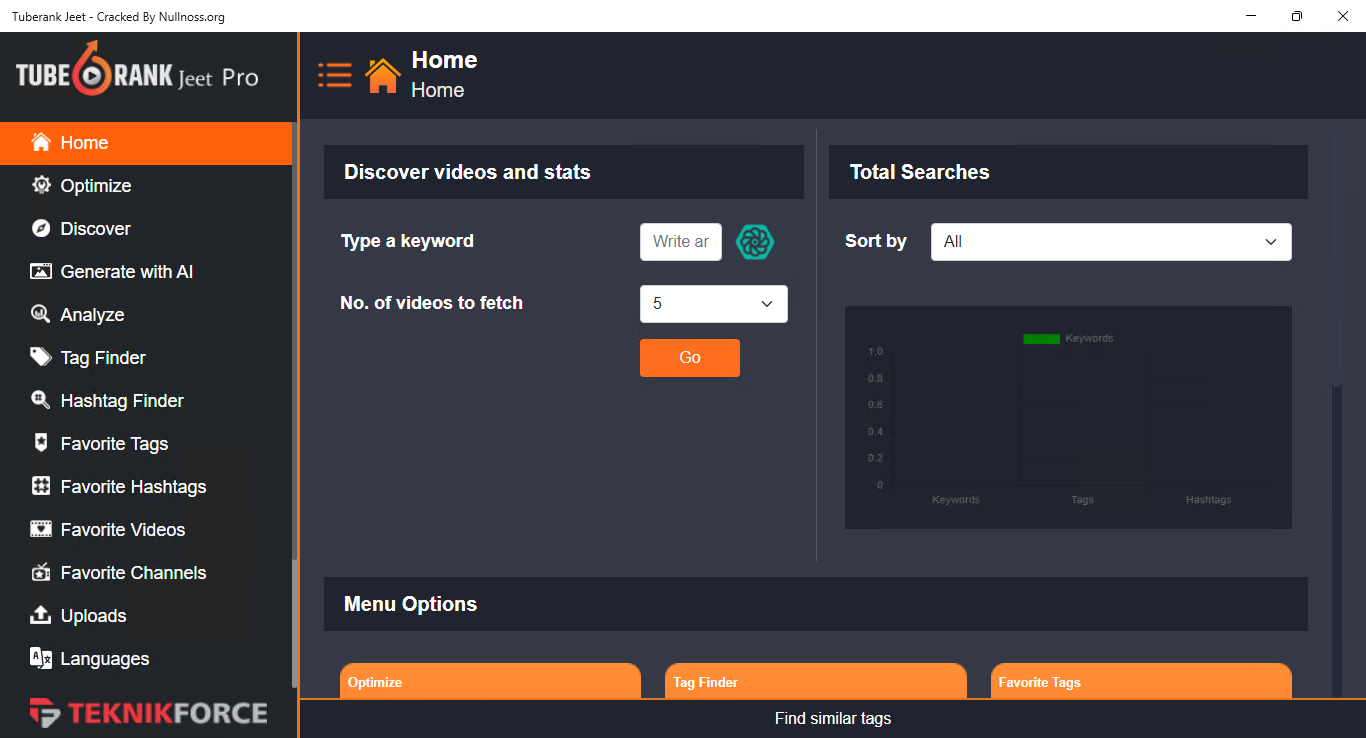Image resolution: width=1366 pixels, height=738 pixels.
Task: Open the Favorite Videos menu item
Action: point(146,530)
